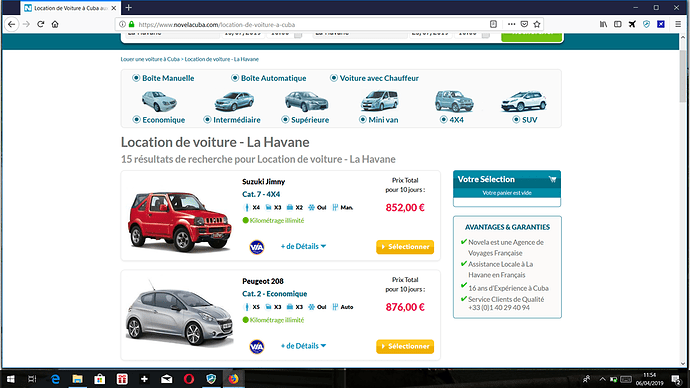The height and width of the screenshot is (388, 690).
Task: Click the 4X4 vehicle image
Action: 454,101
